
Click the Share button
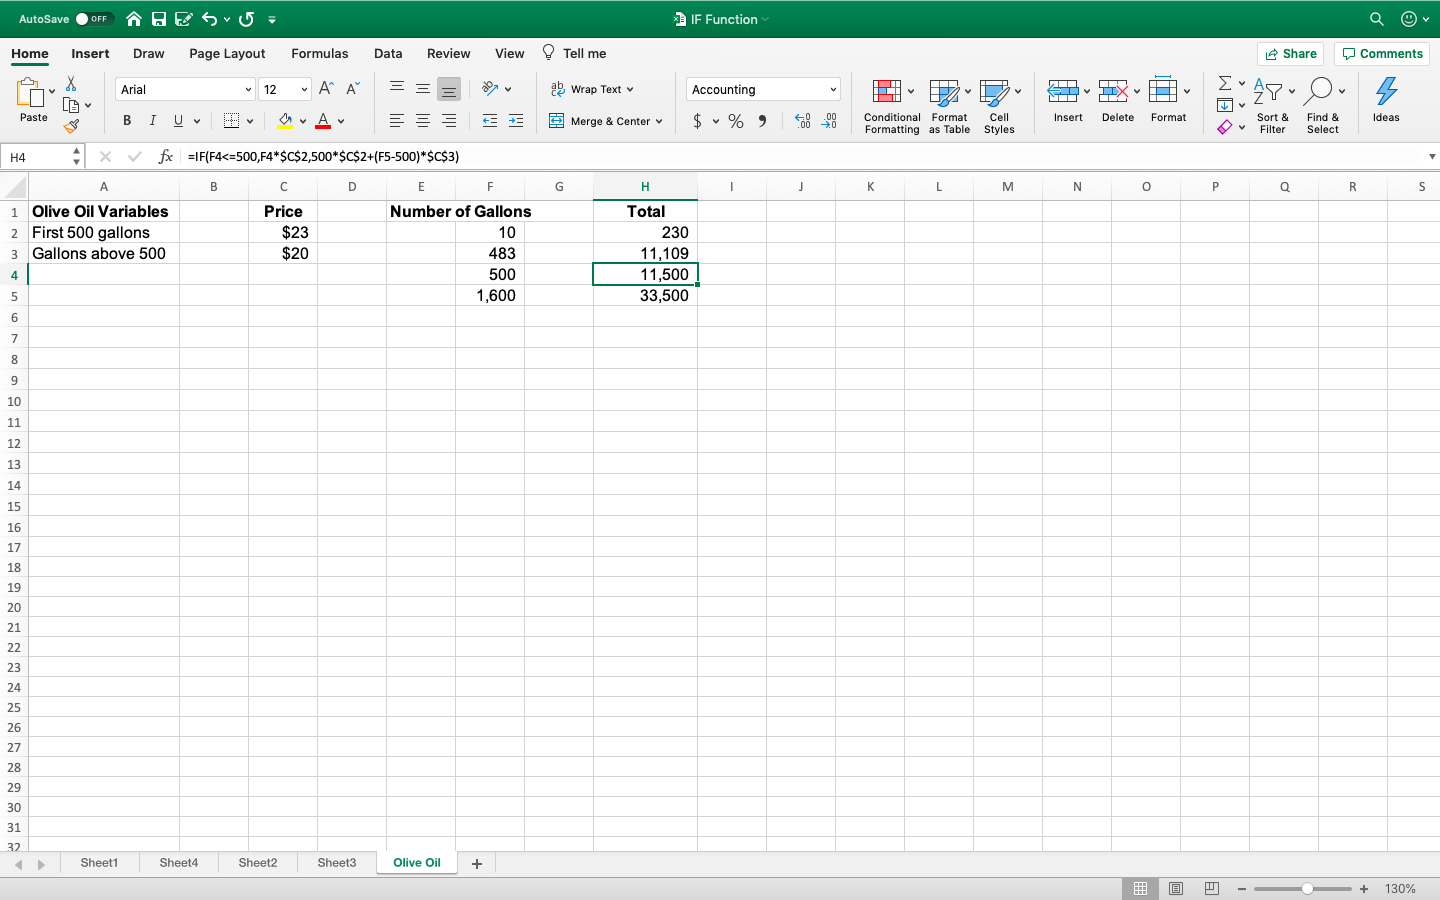tap(1290, 53)
